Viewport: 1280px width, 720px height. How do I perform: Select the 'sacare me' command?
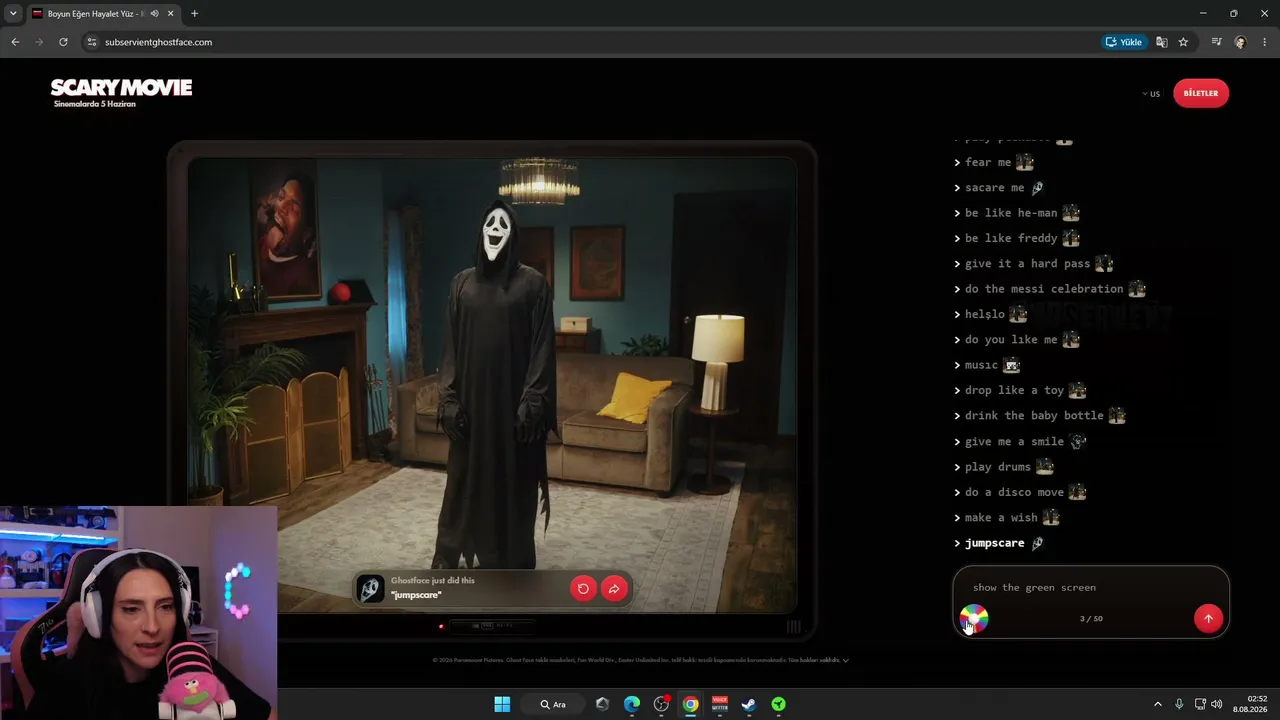point(995,187)
